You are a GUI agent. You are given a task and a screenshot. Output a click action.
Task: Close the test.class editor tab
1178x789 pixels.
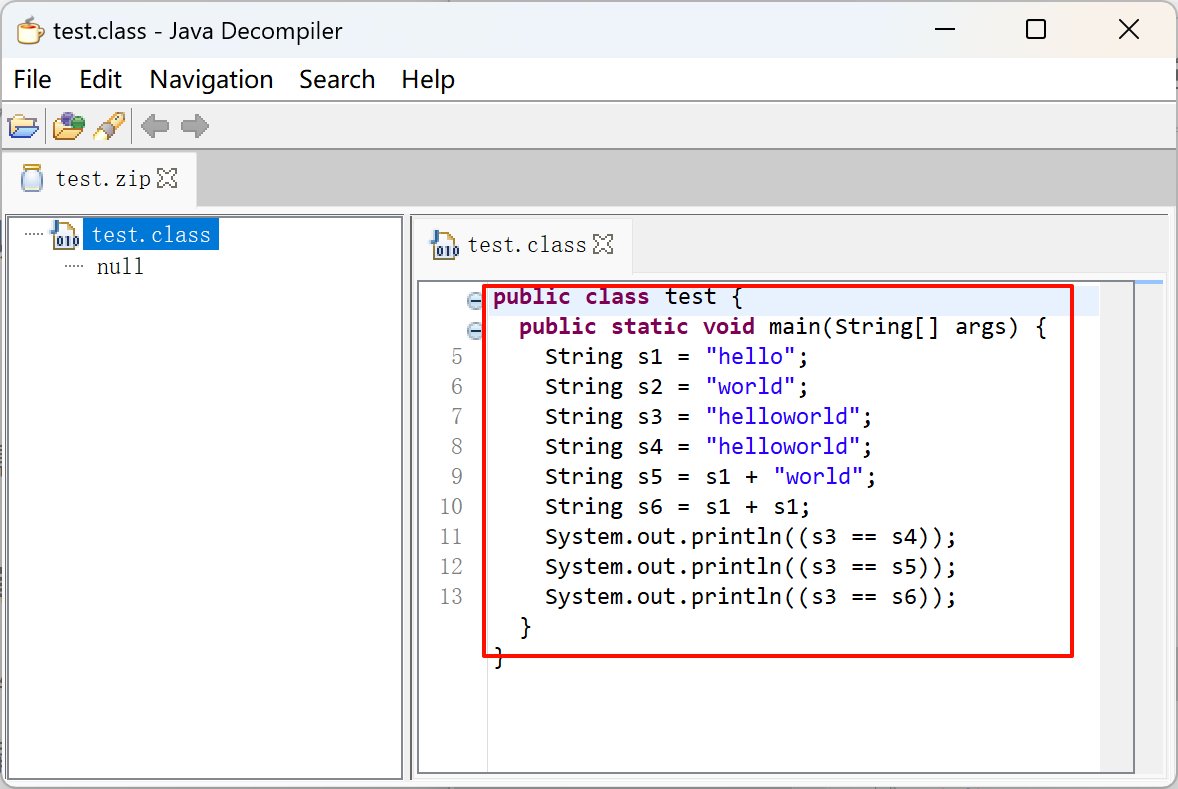[x=603, y=244]
